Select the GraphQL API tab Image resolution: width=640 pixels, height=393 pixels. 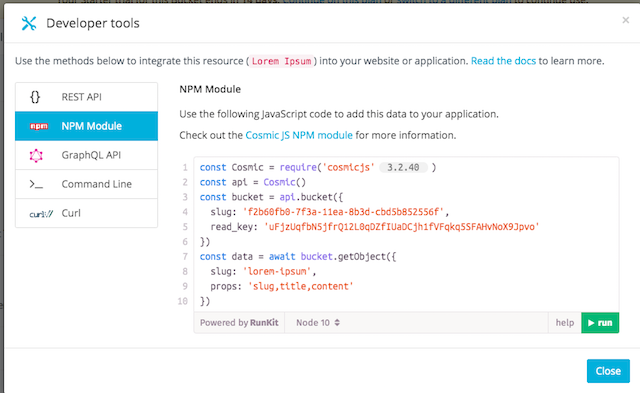[87, 155]
